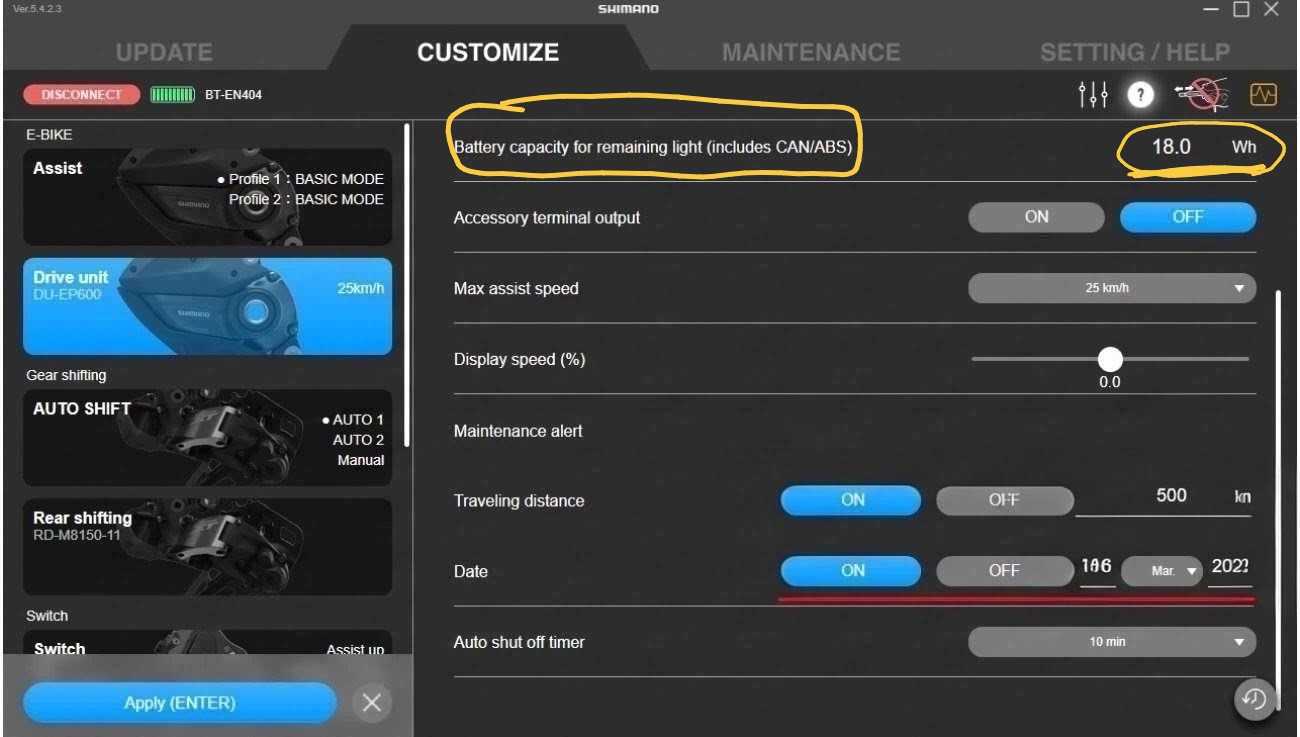Click the red DISCONNECT button
Viewport: 1300px width, 737px height.
click(82, 95)
